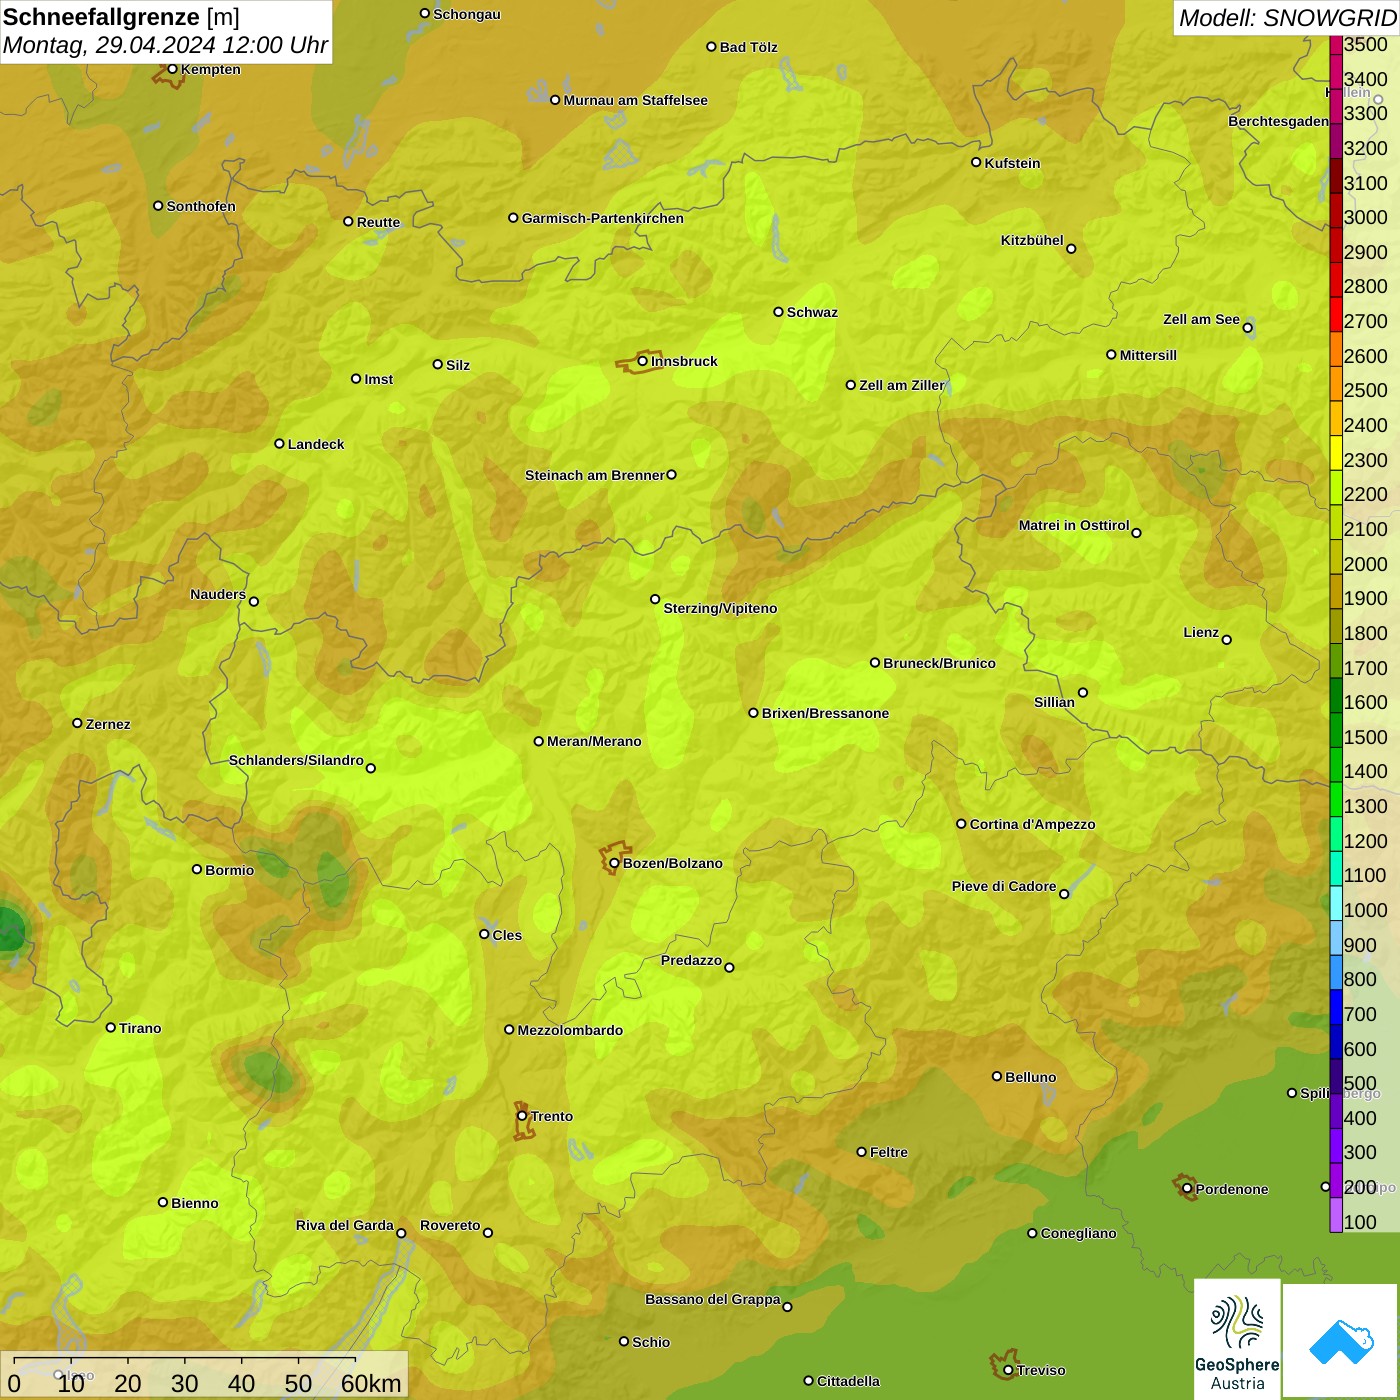Image resolution: width=1400 pixels, height=1400 pixels.
Task: Click the "Modell: SNOWGRID" label
Action: (x=1287, y=18)
